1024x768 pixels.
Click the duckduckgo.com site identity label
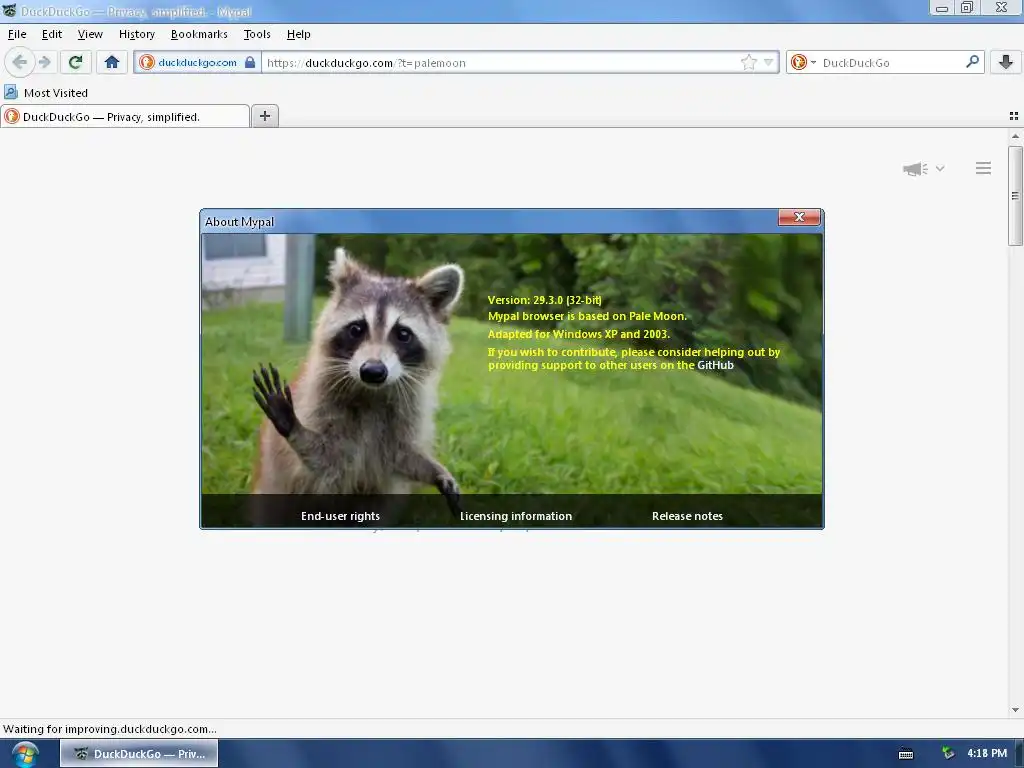(197, 62)
